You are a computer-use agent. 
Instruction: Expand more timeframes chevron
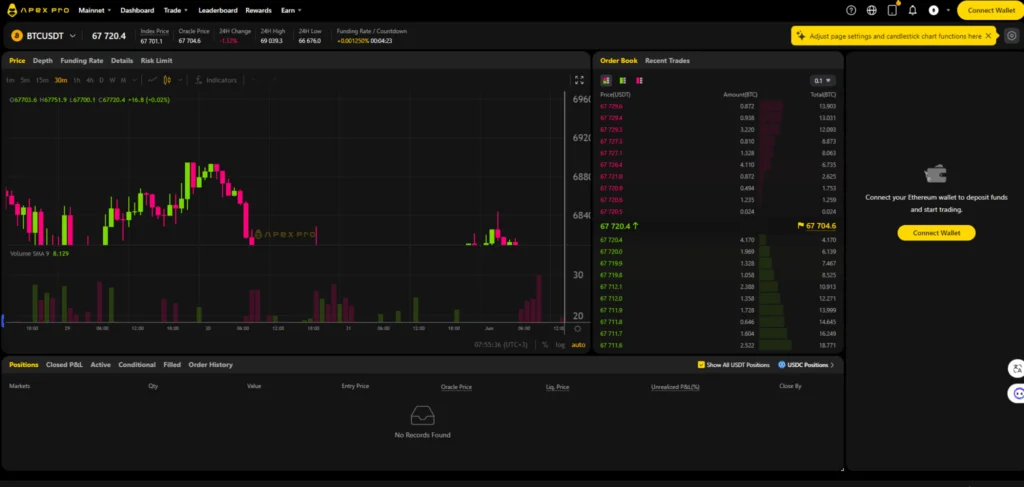coord(135,80)
